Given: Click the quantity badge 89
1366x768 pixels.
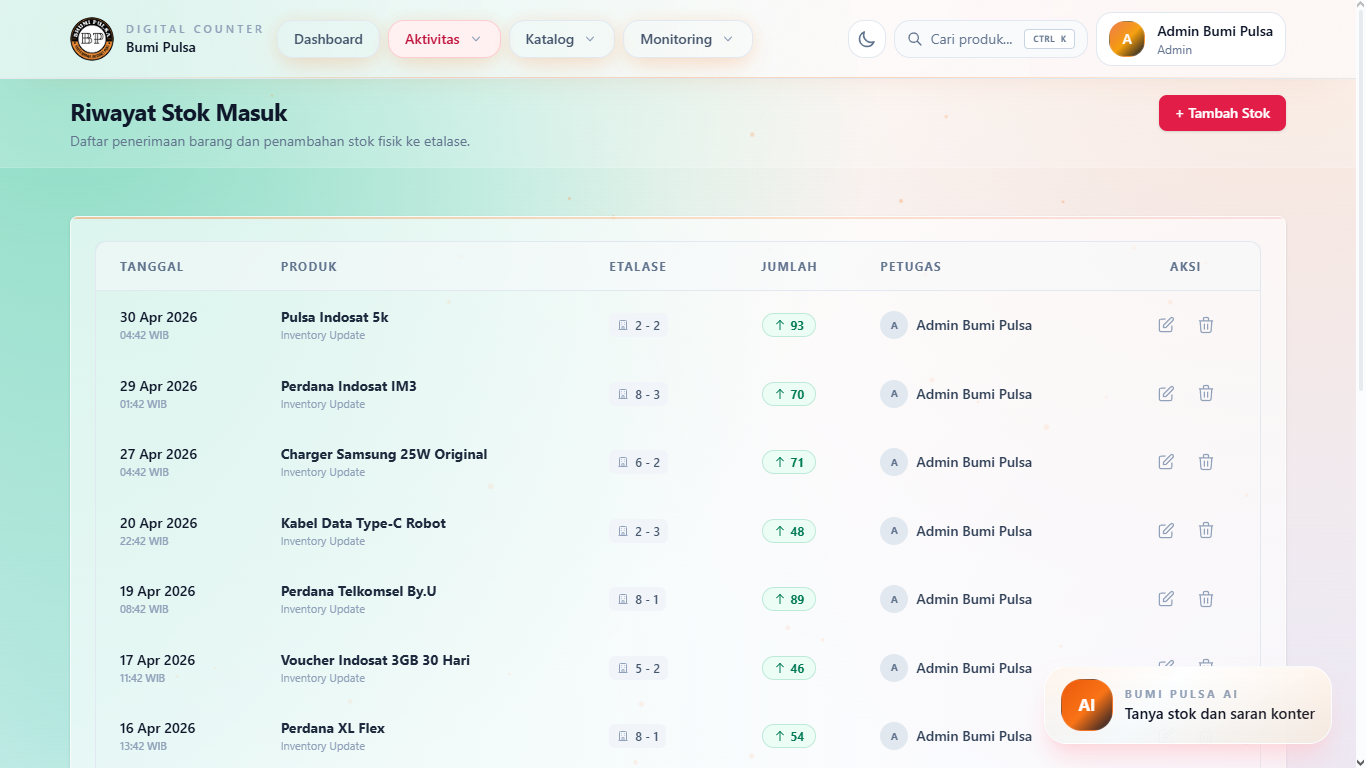Looking at the screenshot, I should point(789,599).
